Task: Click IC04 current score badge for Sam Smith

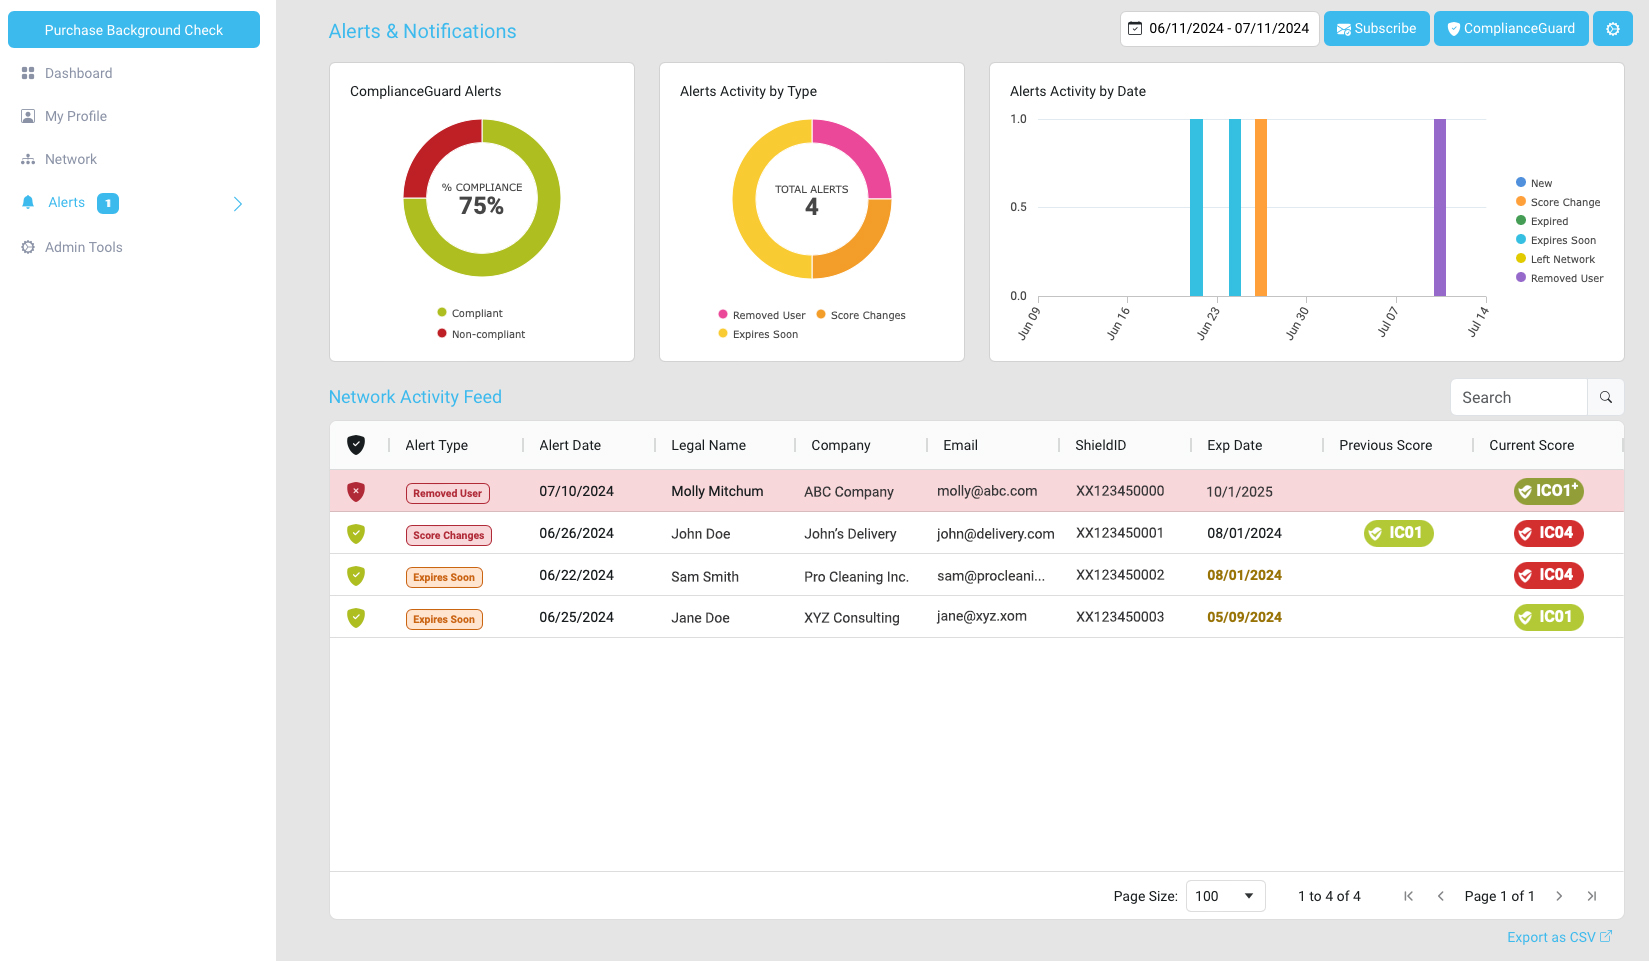Action: [1548, 575]
